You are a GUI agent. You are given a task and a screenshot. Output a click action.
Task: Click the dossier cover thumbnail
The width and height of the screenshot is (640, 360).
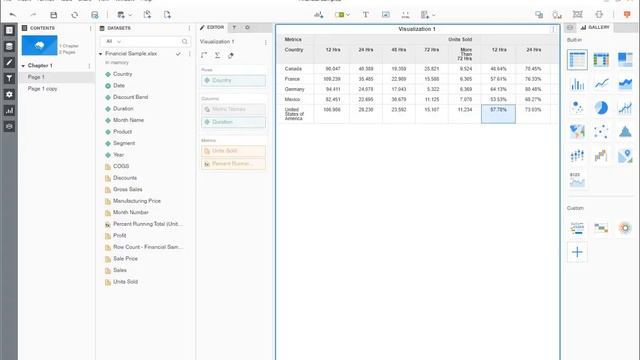point(39,45)
